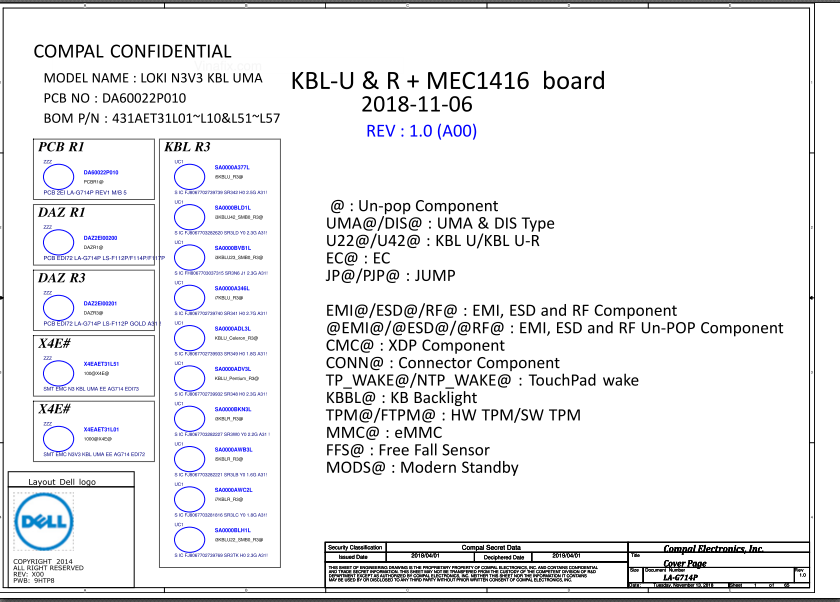Select the SA0000BKN3L component circle
The height and width of the screenshot is (602, 840).
191,418
